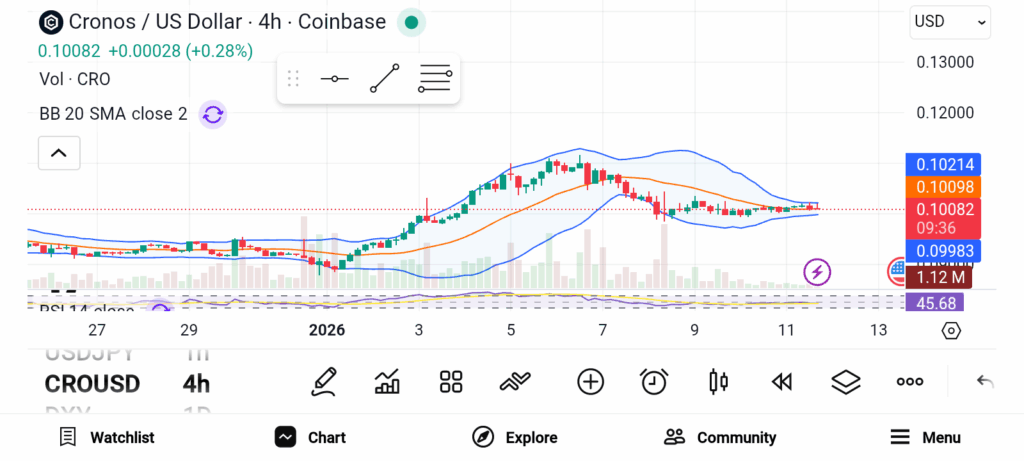Select the horizontal line drawing tool
The width and height of the screenshot is (1024, 461).
click(334, 79)
